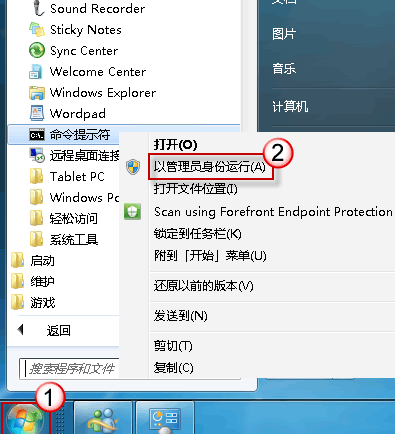Choose 还原以前的版本(V)

pyautogui.click(x=204, y=286)
